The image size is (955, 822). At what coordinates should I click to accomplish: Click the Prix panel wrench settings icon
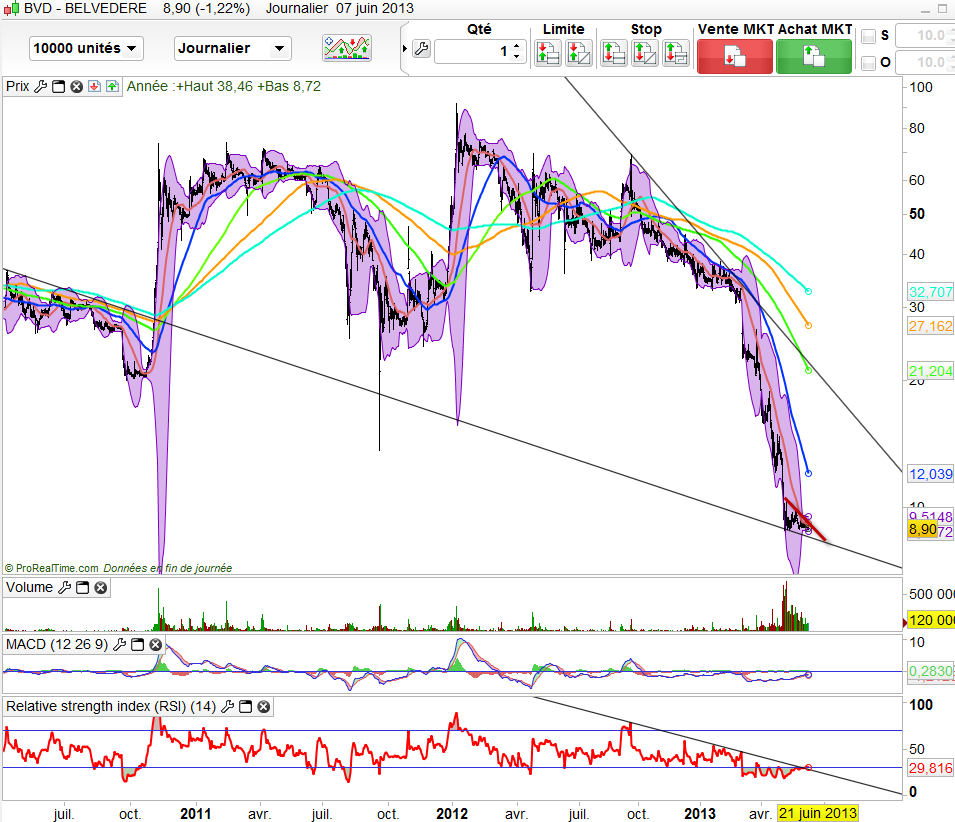(41, 87)
